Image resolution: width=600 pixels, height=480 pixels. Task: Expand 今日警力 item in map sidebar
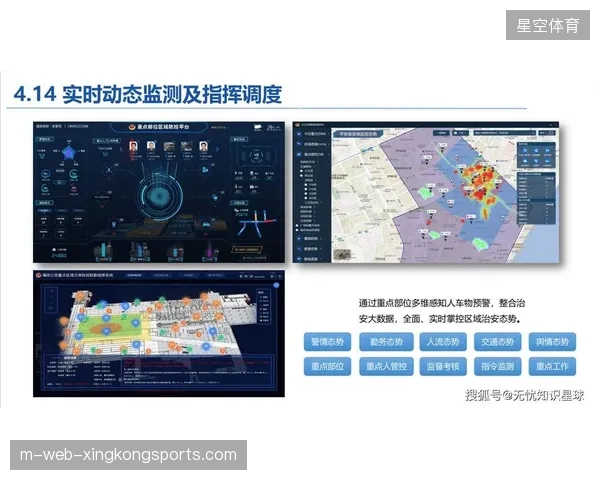pyautogui.click(x=312, y=134)
